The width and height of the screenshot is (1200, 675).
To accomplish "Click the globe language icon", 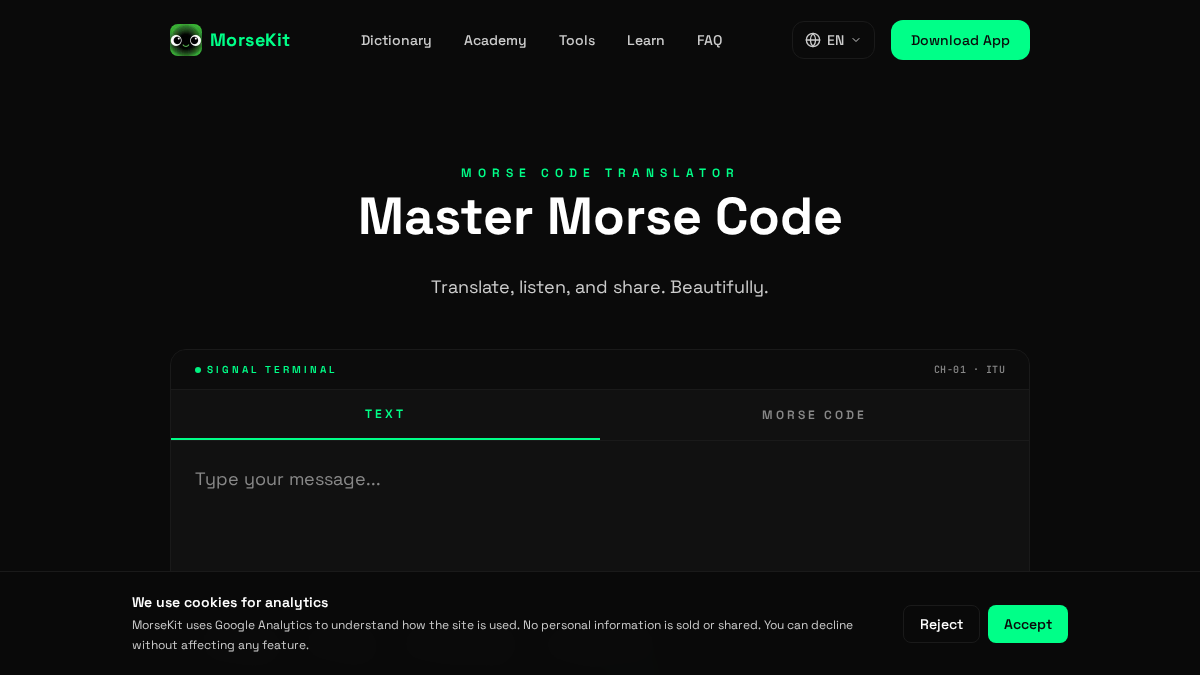I will point(813,40).
